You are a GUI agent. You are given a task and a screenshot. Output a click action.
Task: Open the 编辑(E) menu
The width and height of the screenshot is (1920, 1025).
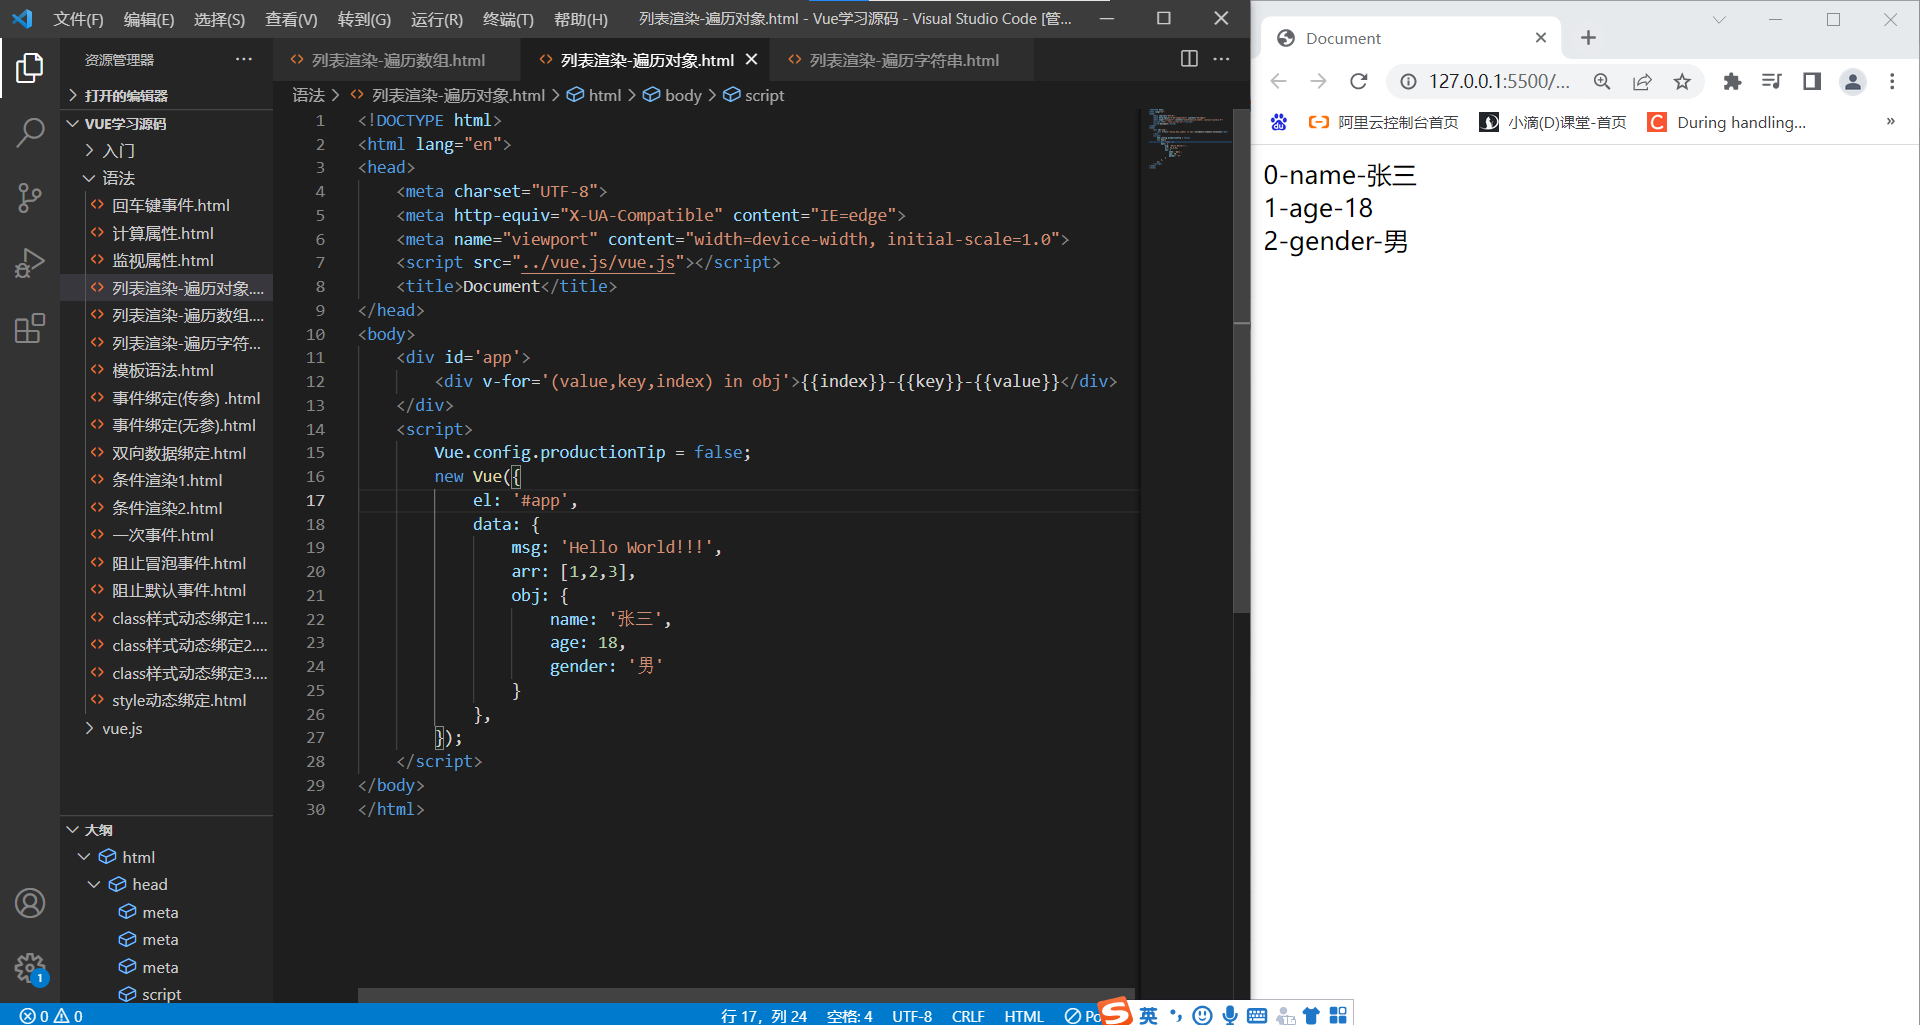click(149, 19)
